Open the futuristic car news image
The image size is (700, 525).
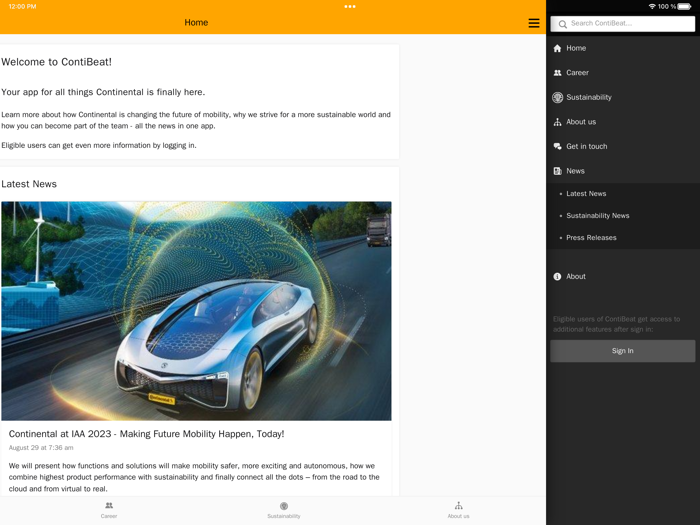(196, 311)
